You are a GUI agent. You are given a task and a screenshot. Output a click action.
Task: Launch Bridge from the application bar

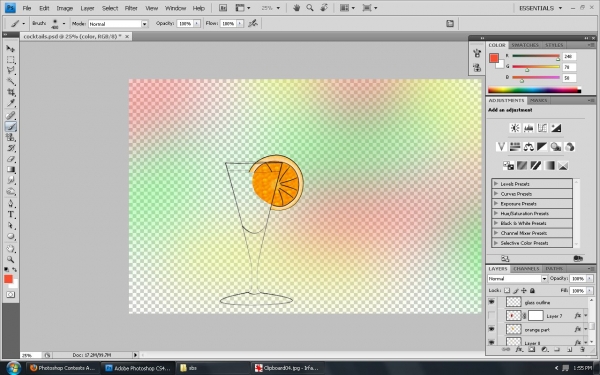pyautogui.click(x=223, y=8)
